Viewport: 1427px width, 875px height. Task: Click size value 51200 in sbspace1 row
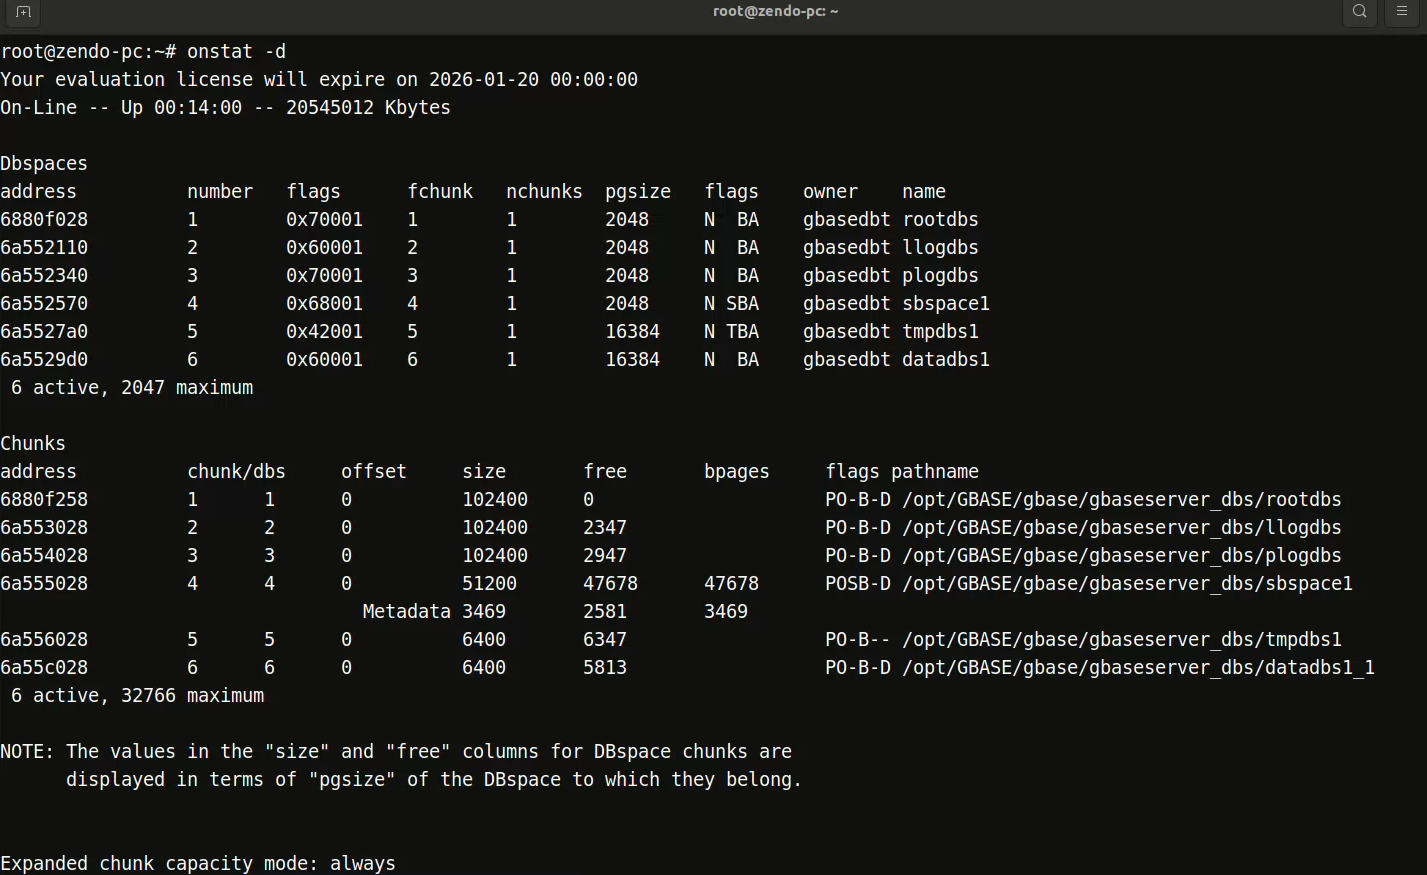[x=489, y=584]
